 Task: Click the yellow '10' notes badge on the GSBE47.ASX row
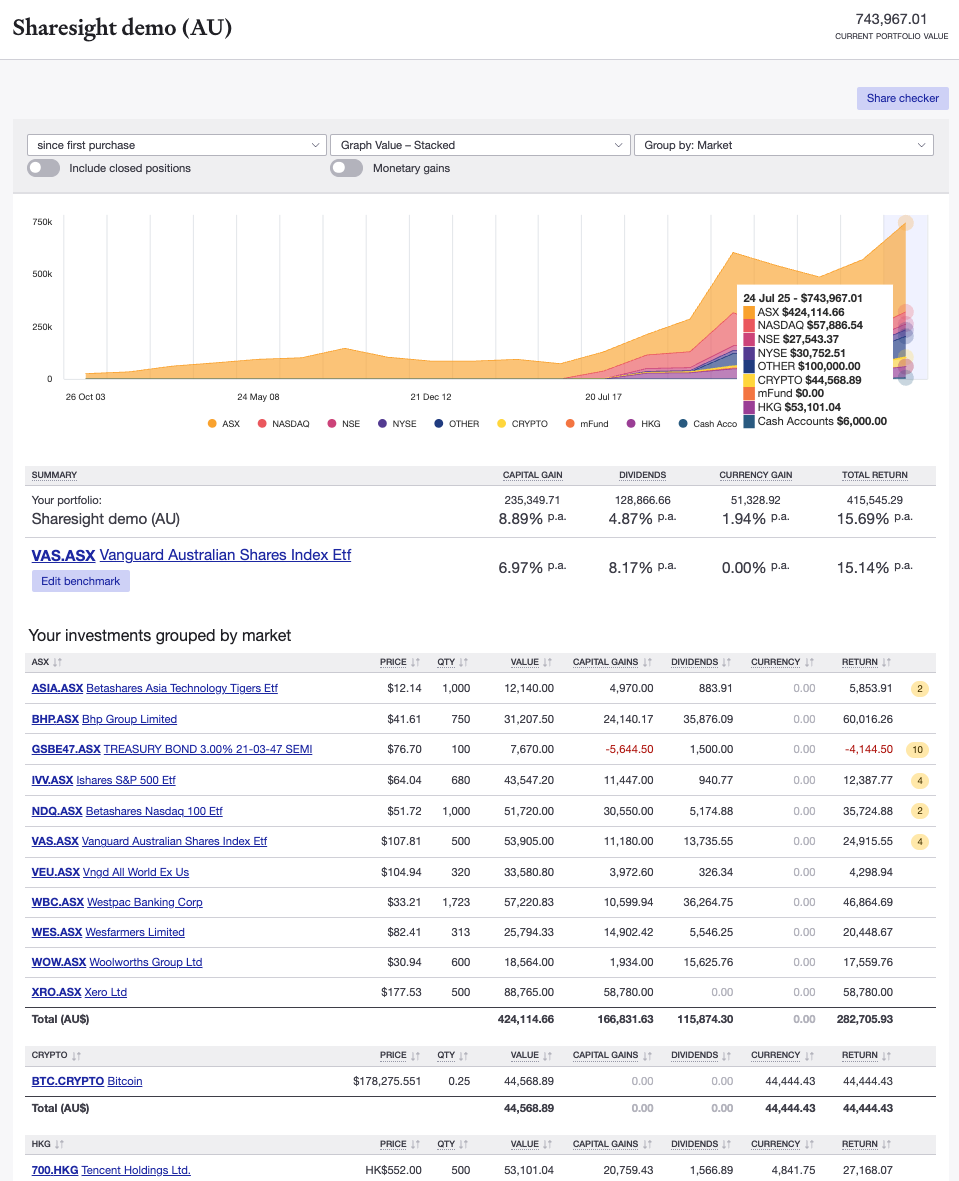pyautogui.click(x=918, y=749)
